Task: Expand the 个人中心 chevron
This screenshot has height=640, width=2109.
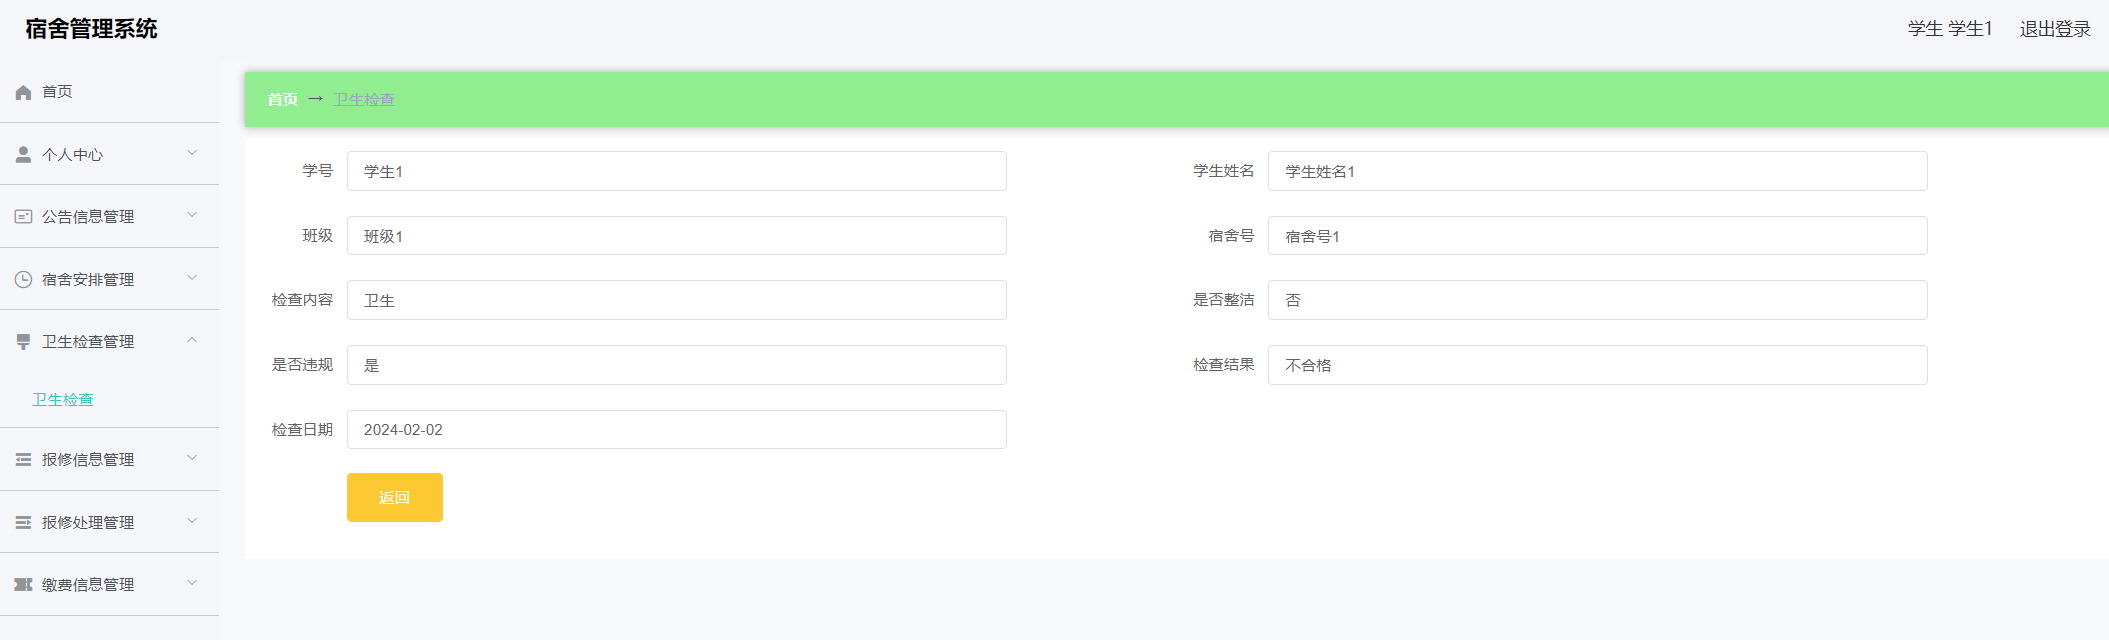Action: [x=192, y=153]
